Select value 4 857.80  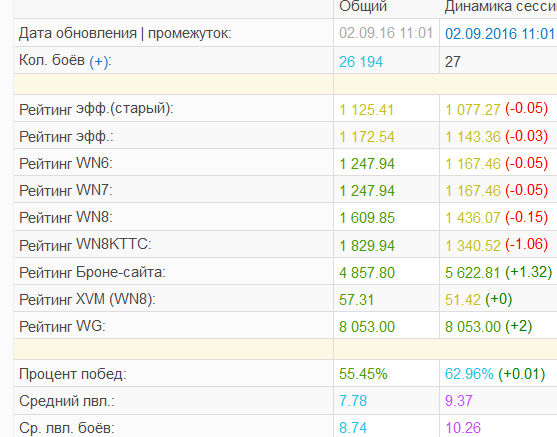pyautogui.click(x=367, y=273)
